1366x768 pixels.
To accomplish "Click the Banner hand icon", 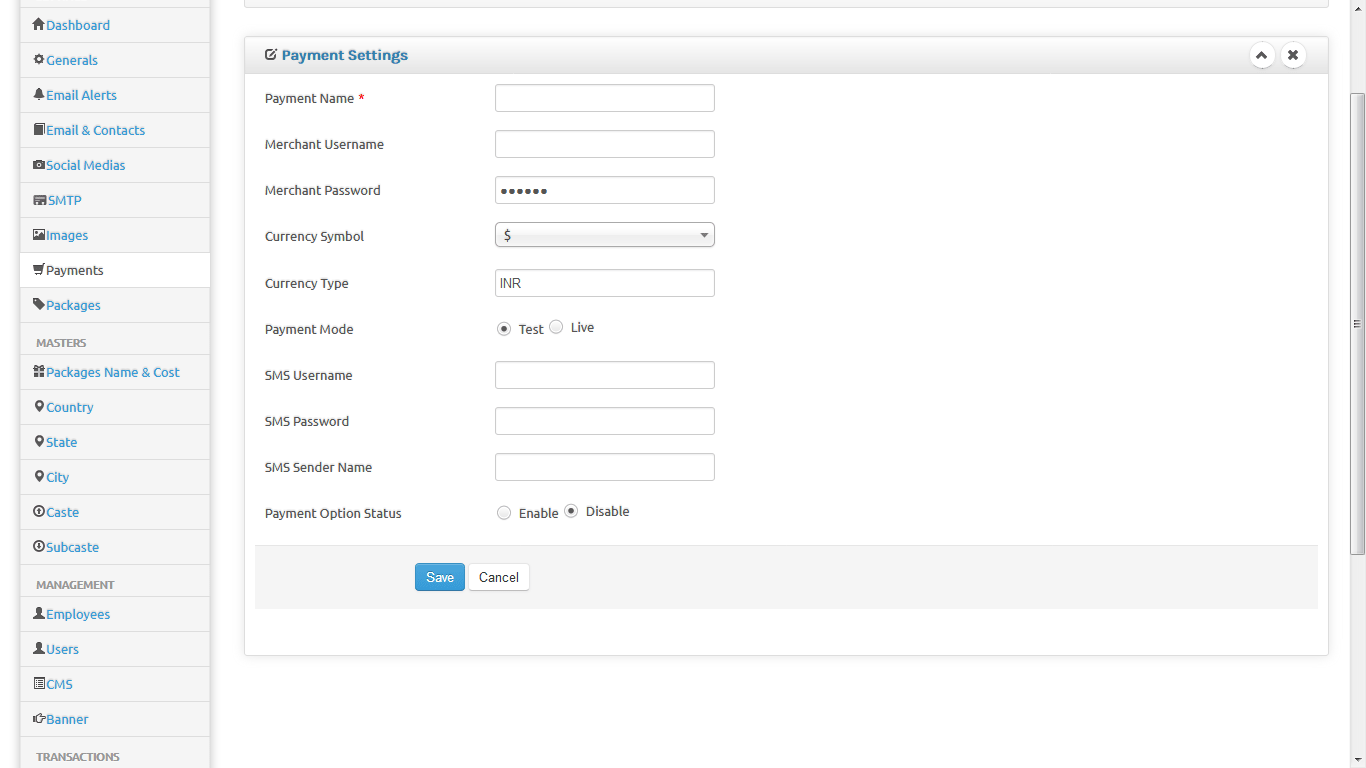I will (x=39, y=718).
